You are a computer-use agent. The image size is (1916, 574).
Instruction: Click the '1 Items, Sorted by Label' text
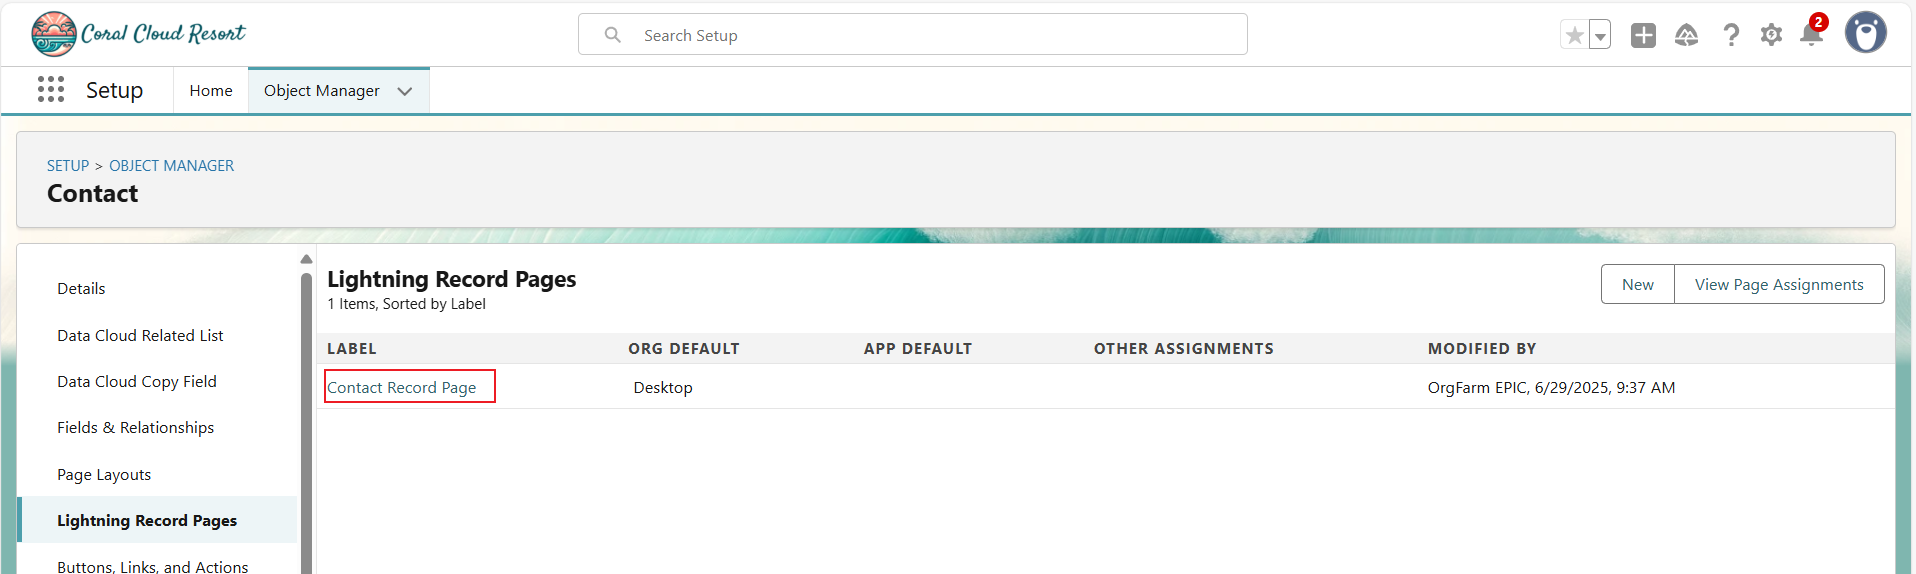click(x=407, y=304)
